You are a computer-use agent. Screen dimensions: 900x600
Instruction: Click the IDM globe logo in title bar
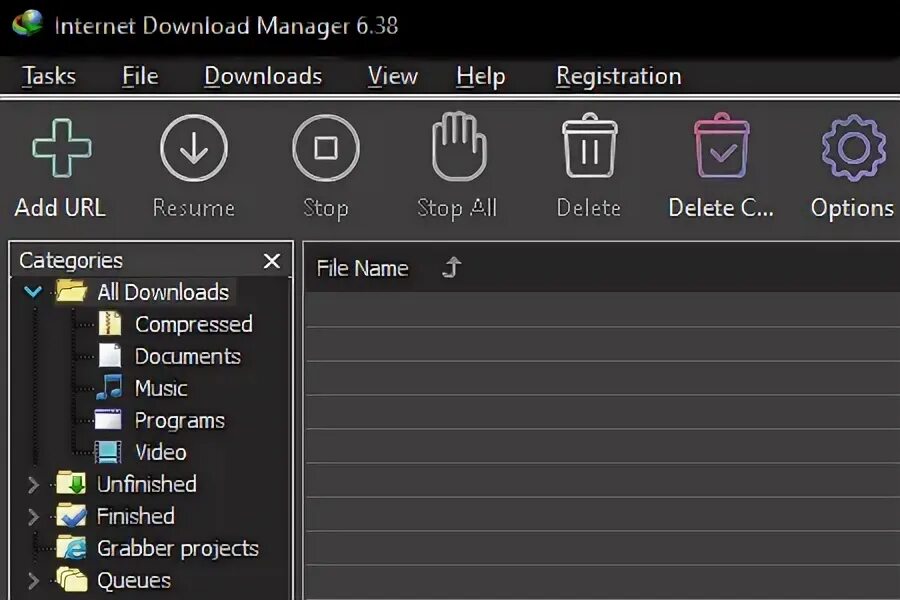(28, 24)
